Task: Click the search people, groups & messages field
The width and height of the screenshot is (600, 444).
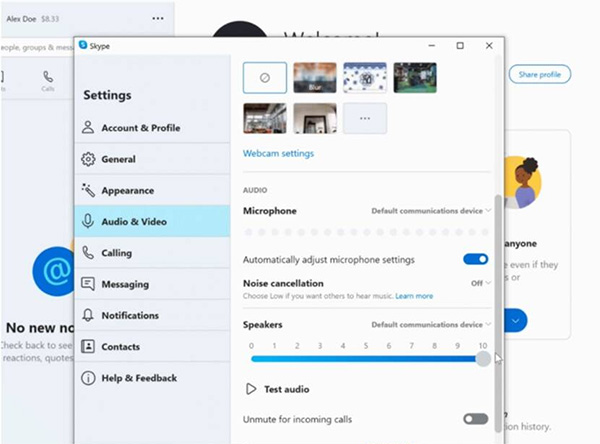Action: pos(37,47)
